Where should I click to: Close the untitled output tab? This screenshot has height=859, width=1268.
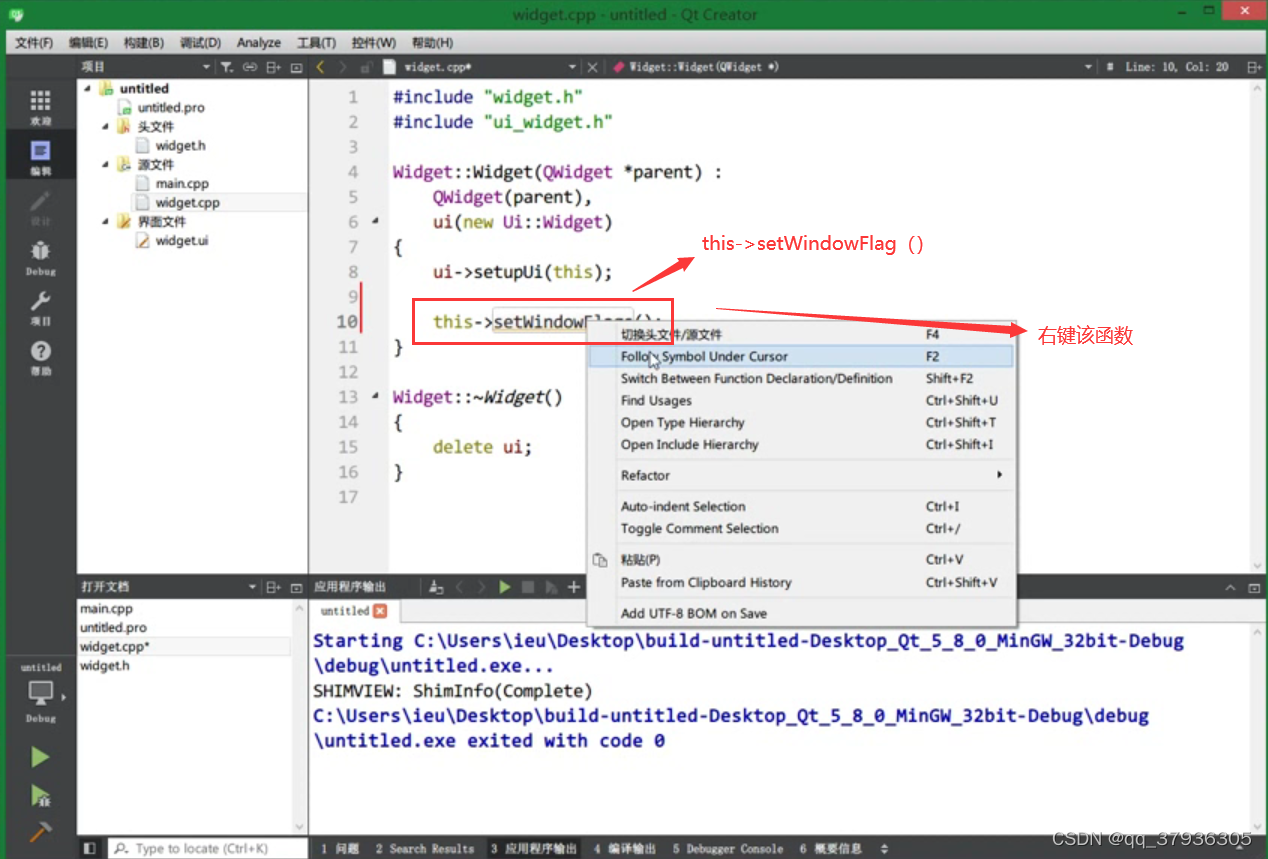coord(380,611)
